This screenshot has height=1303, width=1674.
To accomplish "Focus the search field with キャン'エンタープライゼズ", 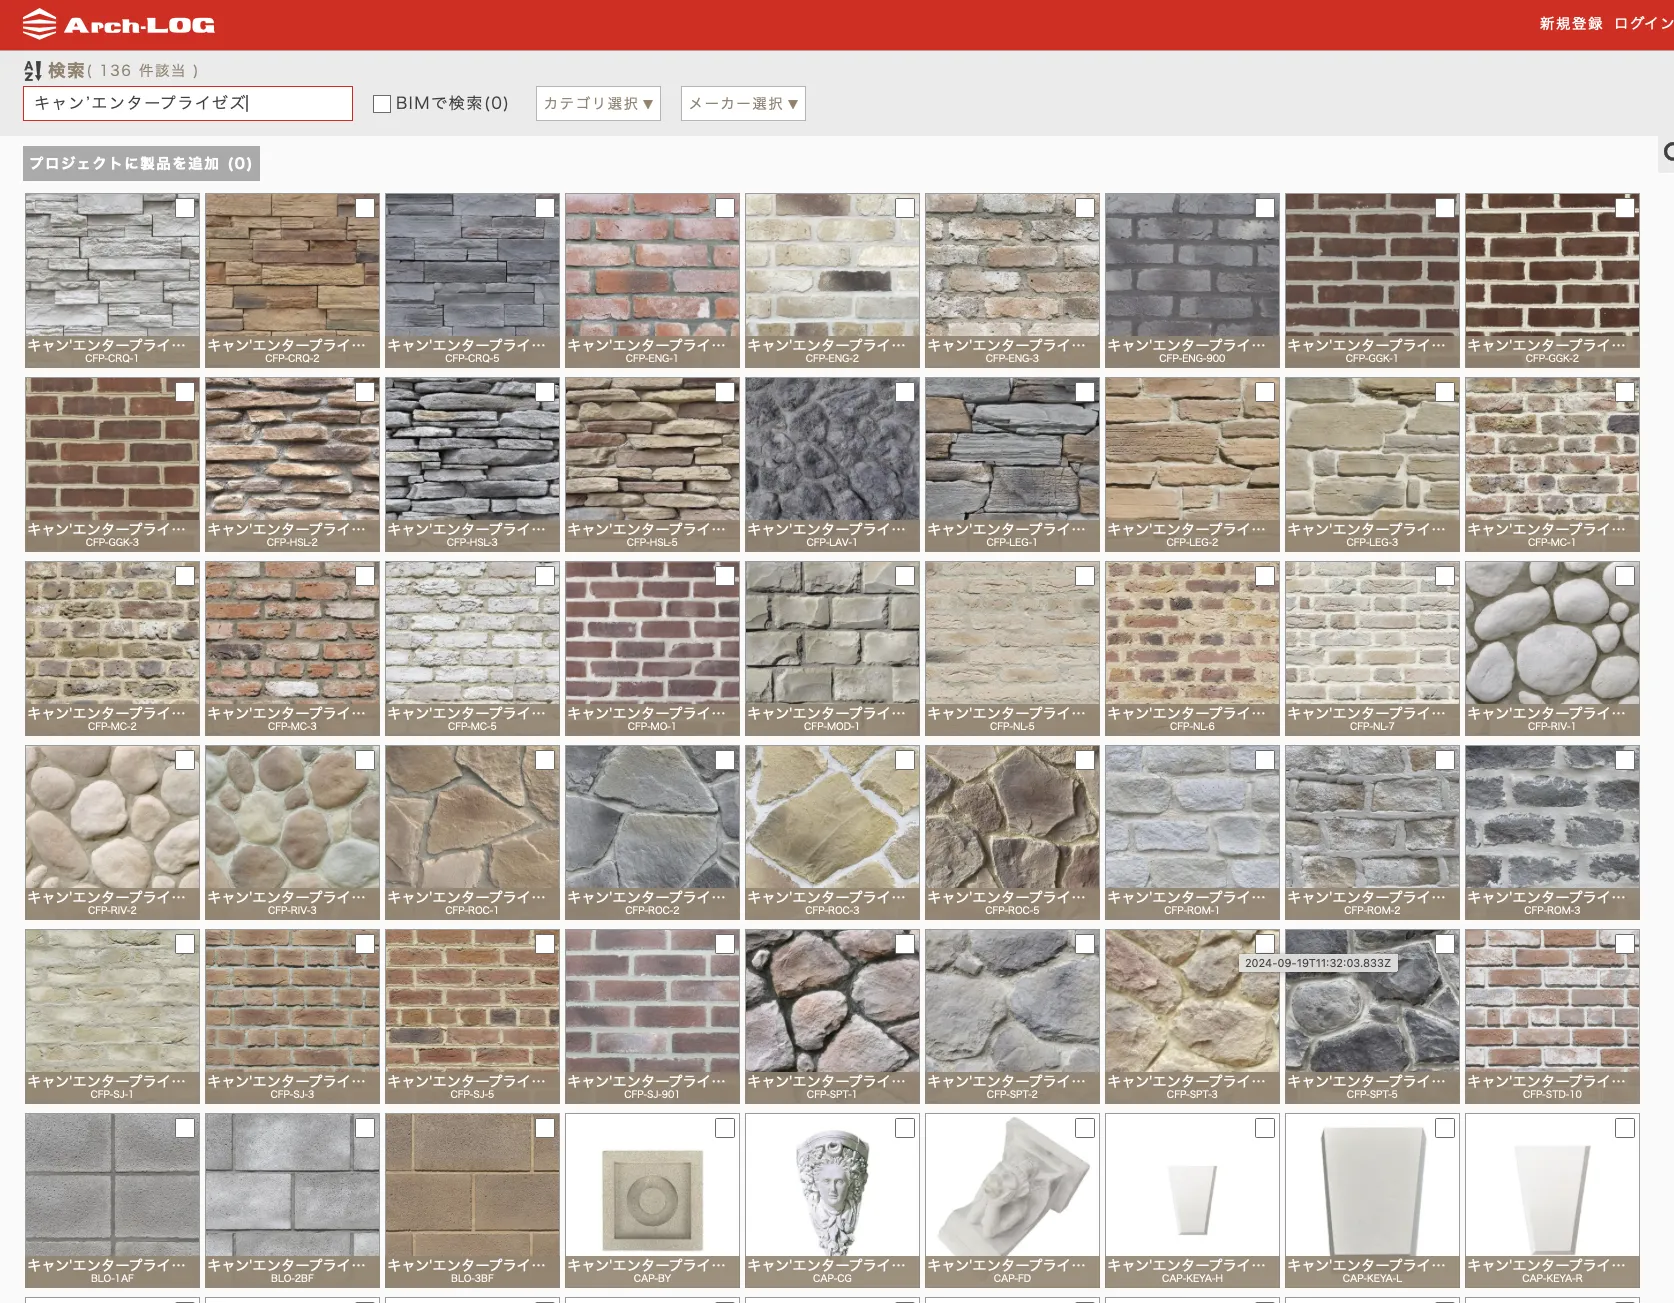I will 188,103.
